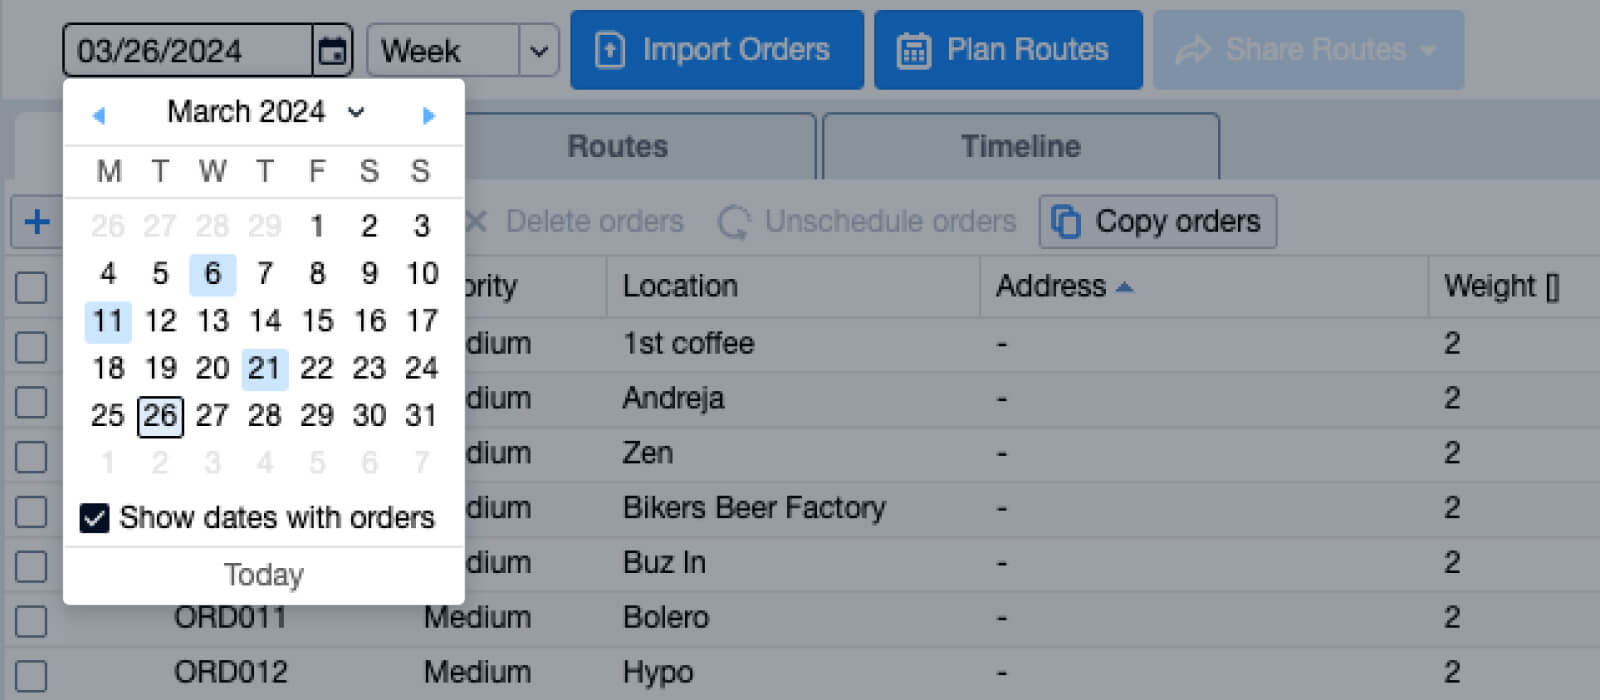Navigate to April with the next arrow
Image resolution: width=1600 pixels, height=700 pixels.
click(x=429, y=115)
